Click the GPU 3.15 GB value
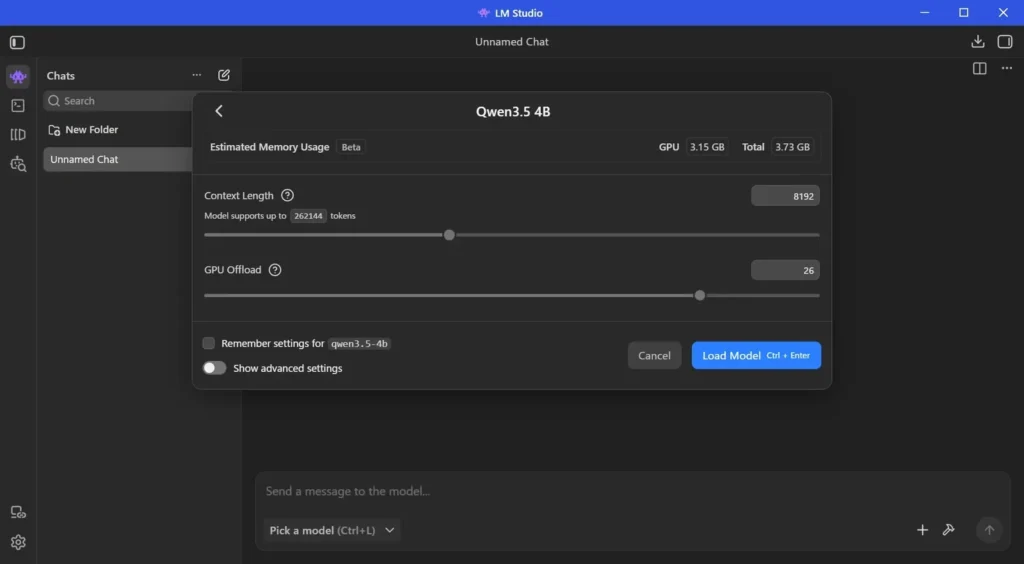 707,147
